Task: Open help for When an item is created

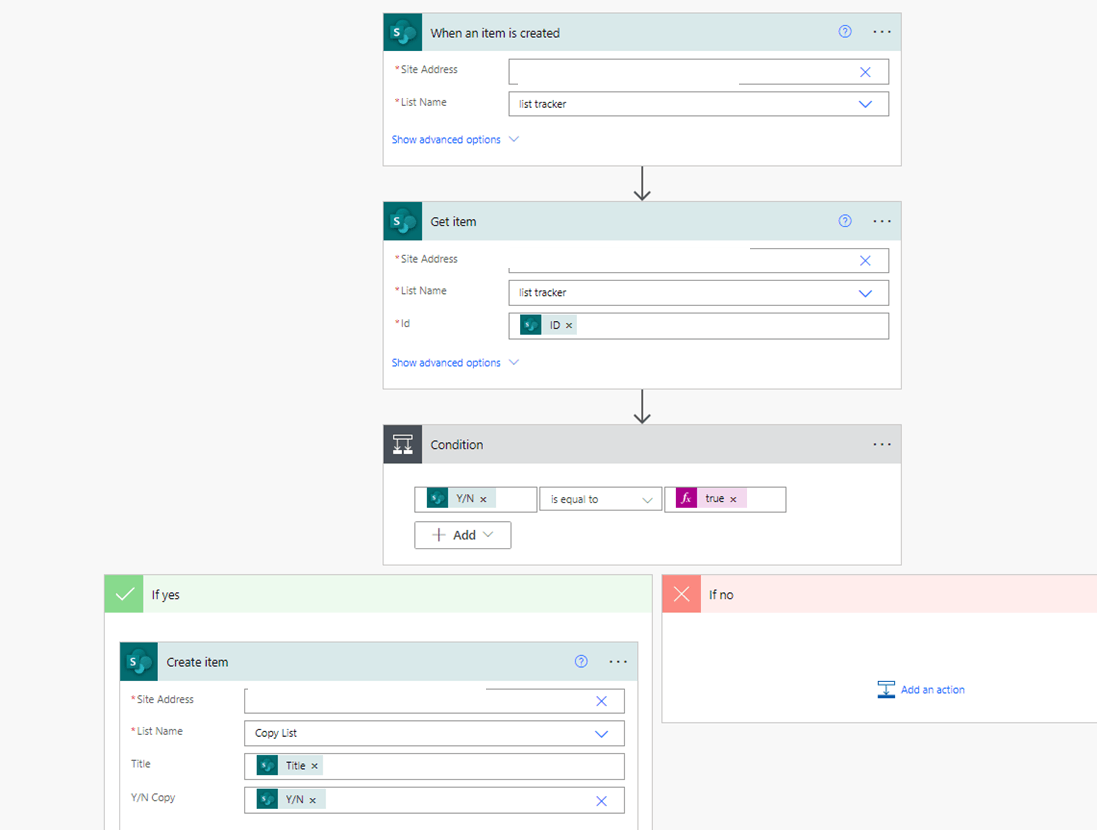Action: (x=845, y=31)
